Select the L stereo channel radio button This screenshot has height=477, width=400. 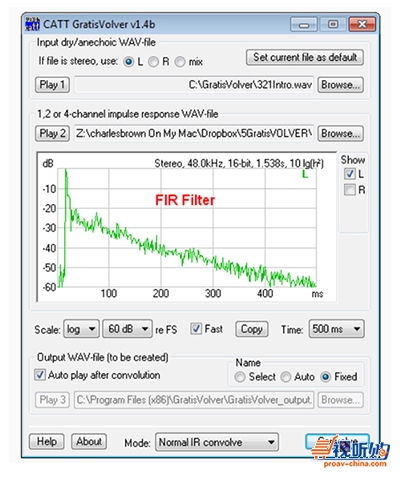(x=128, y=62)
